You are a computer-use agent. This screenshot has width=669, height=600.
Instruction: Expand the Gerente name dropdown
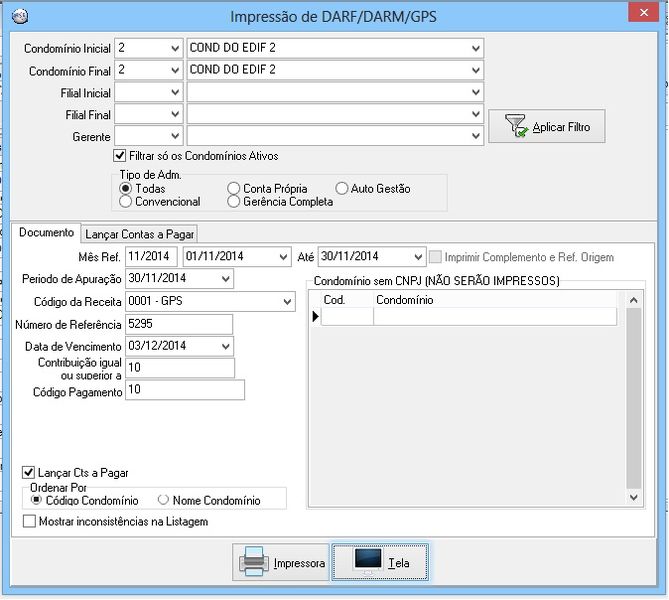[476, 136]
